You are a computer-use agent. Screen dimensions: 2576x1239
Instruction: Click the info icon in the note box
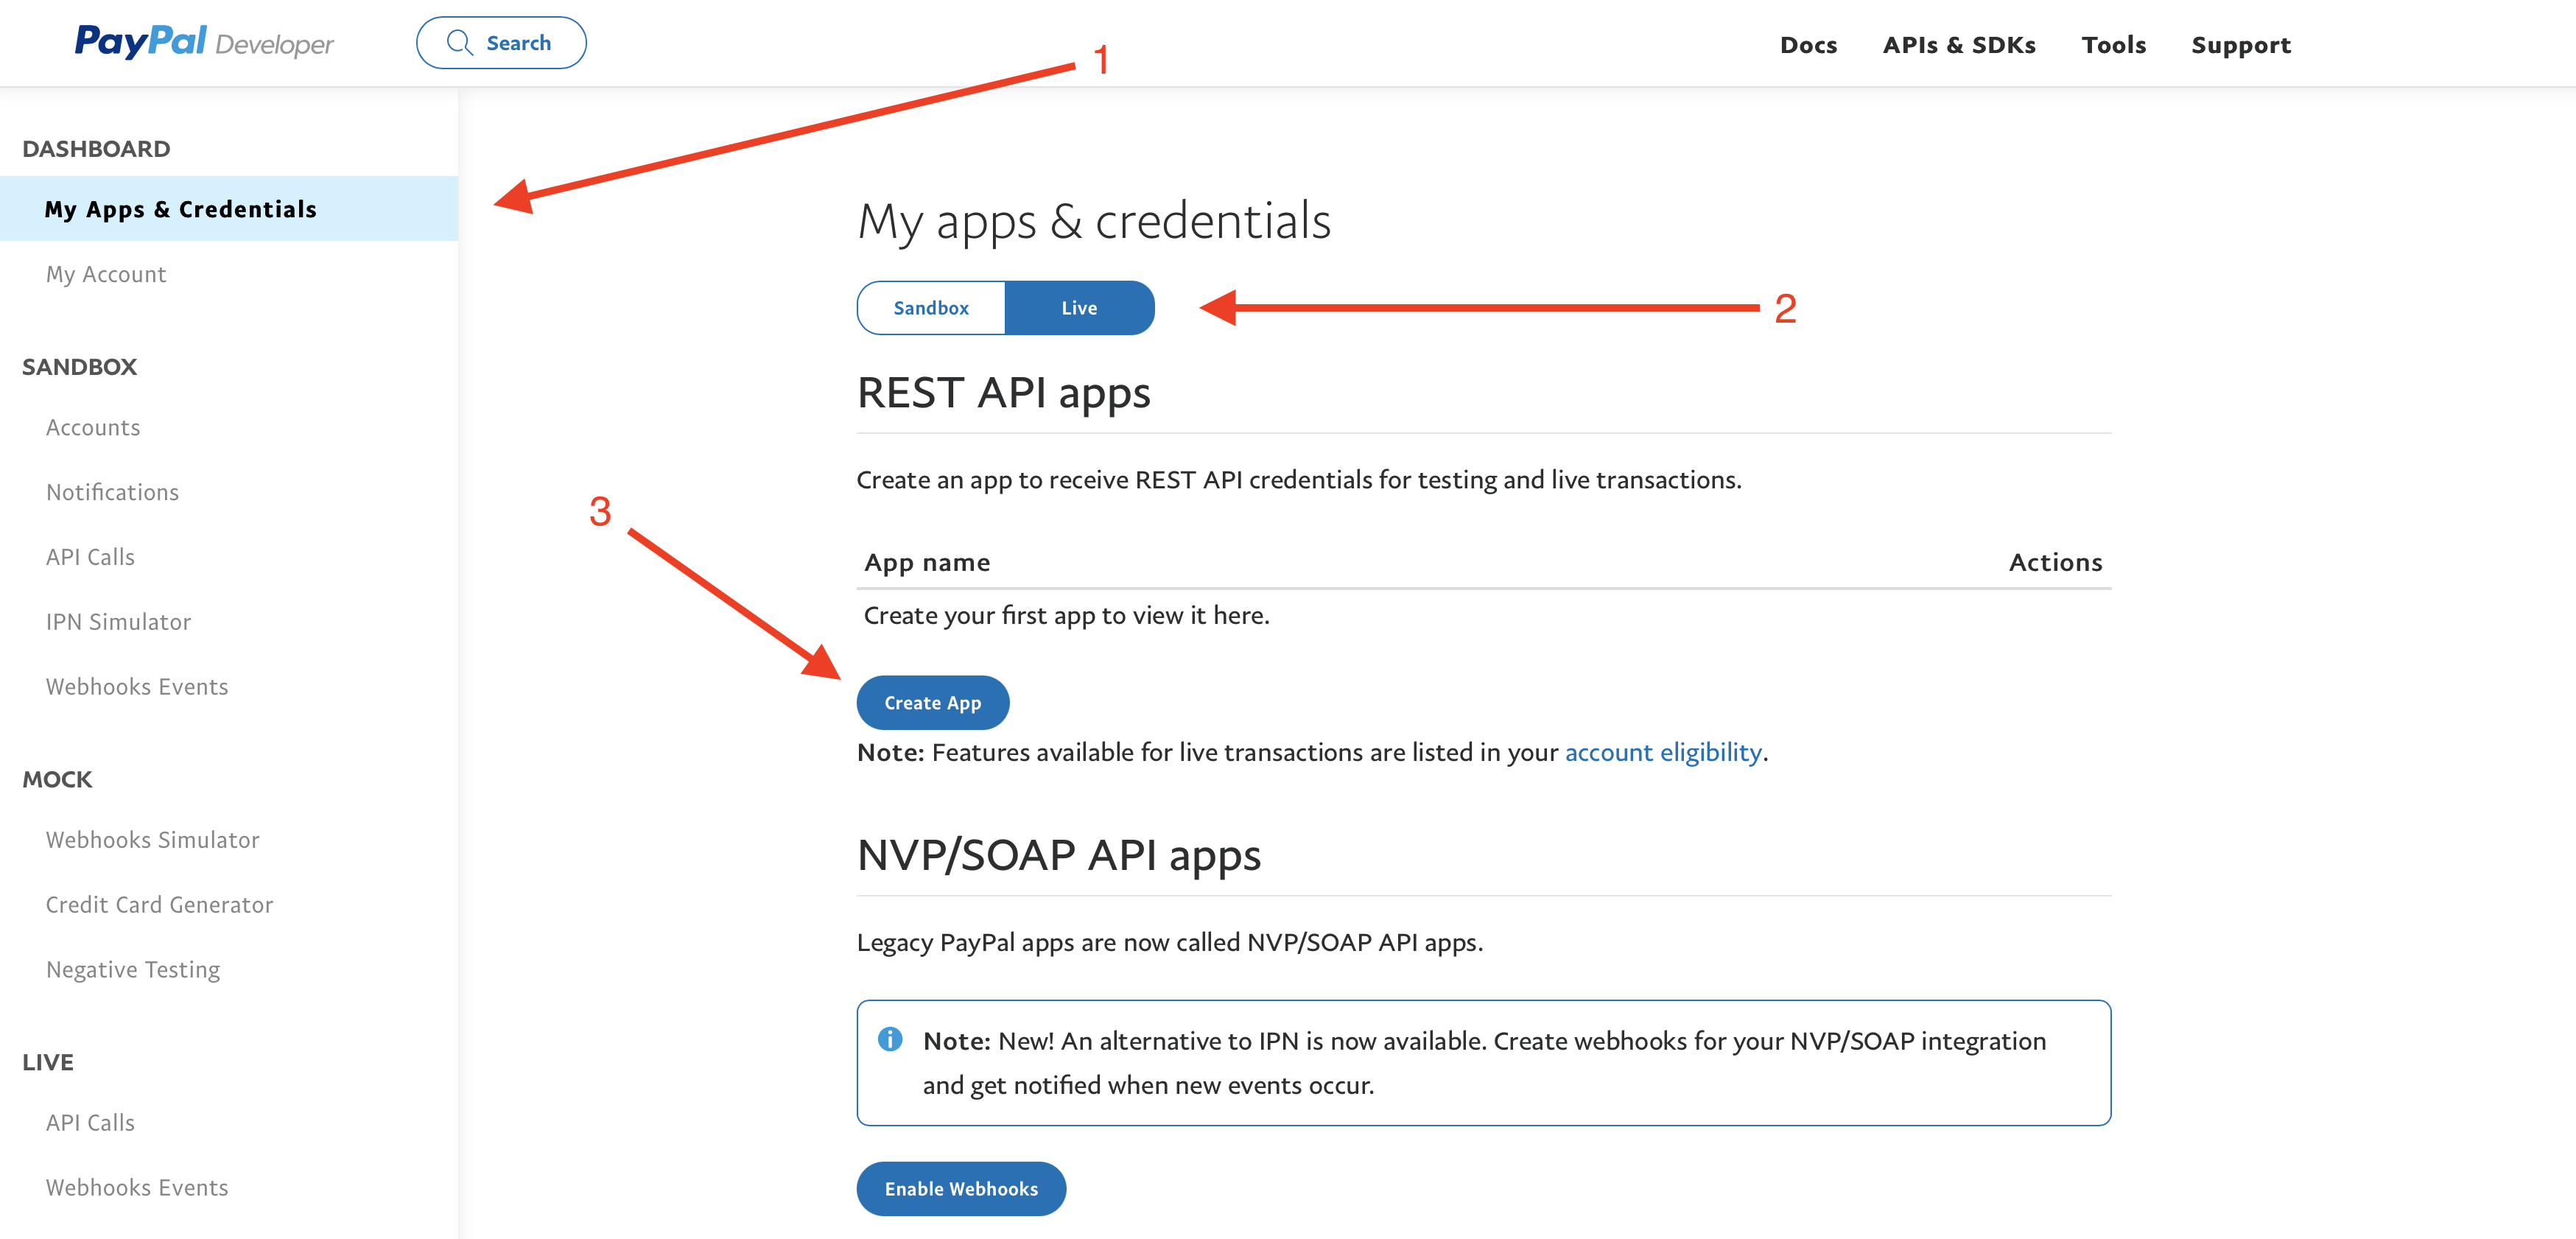point(889,1039)
